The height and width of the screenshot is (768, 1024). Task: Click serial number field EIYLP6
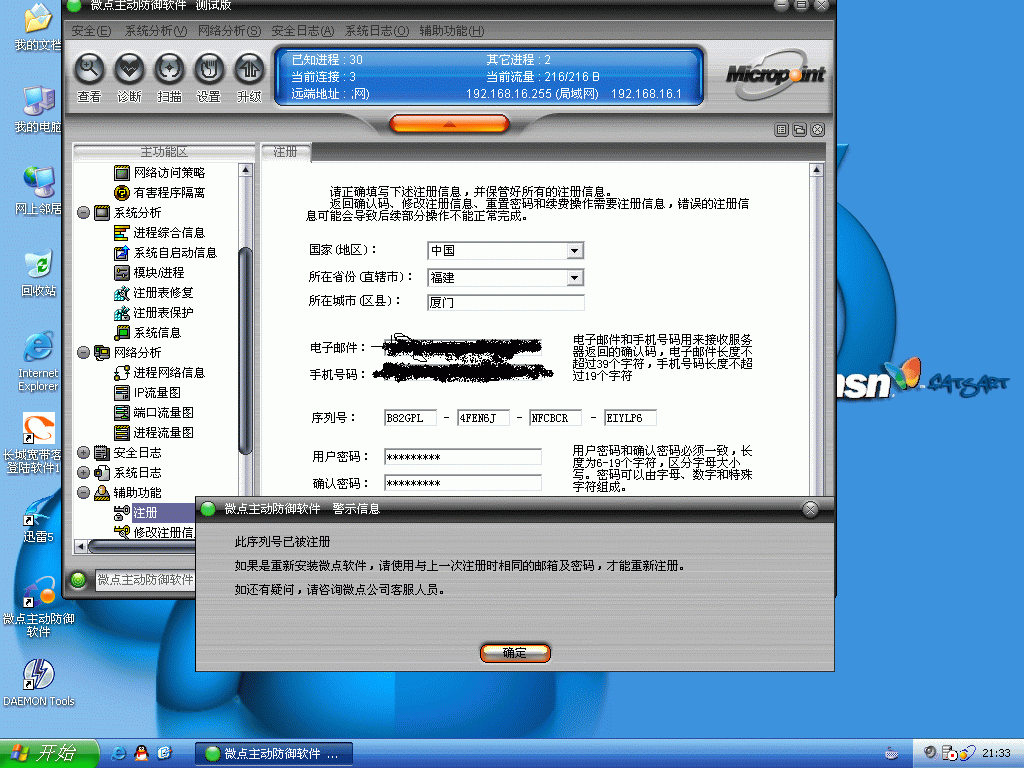[x=630, y=418]
